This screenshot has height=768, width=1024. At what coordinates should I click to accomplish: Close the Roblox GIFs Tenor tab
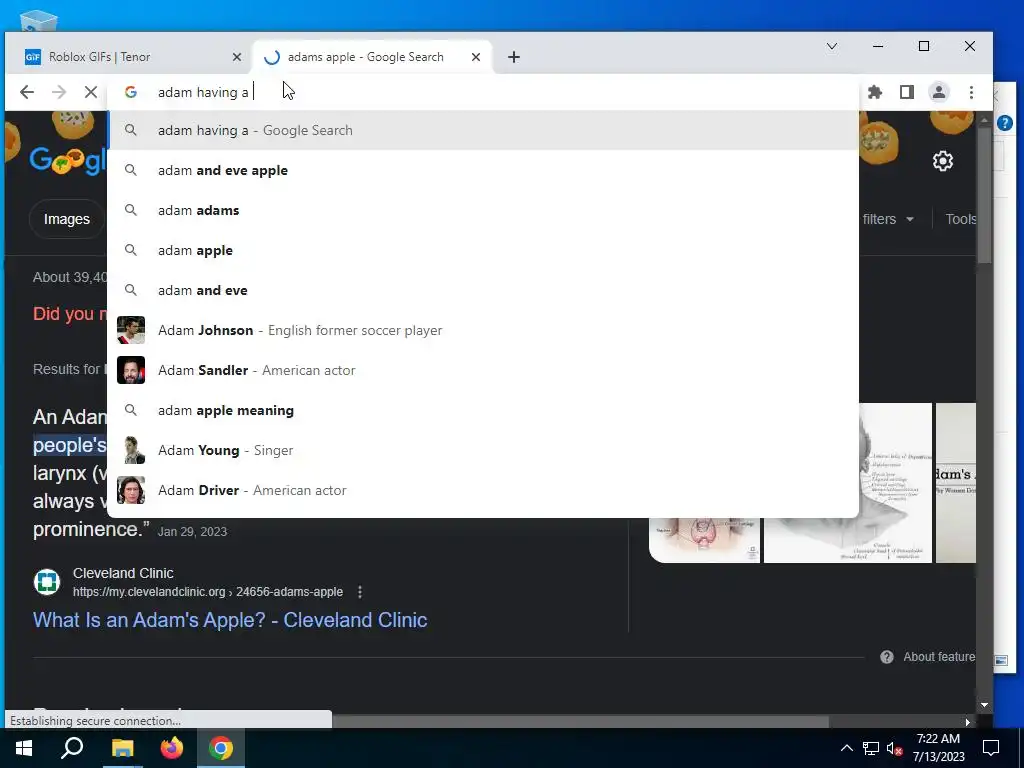point(237,57)
